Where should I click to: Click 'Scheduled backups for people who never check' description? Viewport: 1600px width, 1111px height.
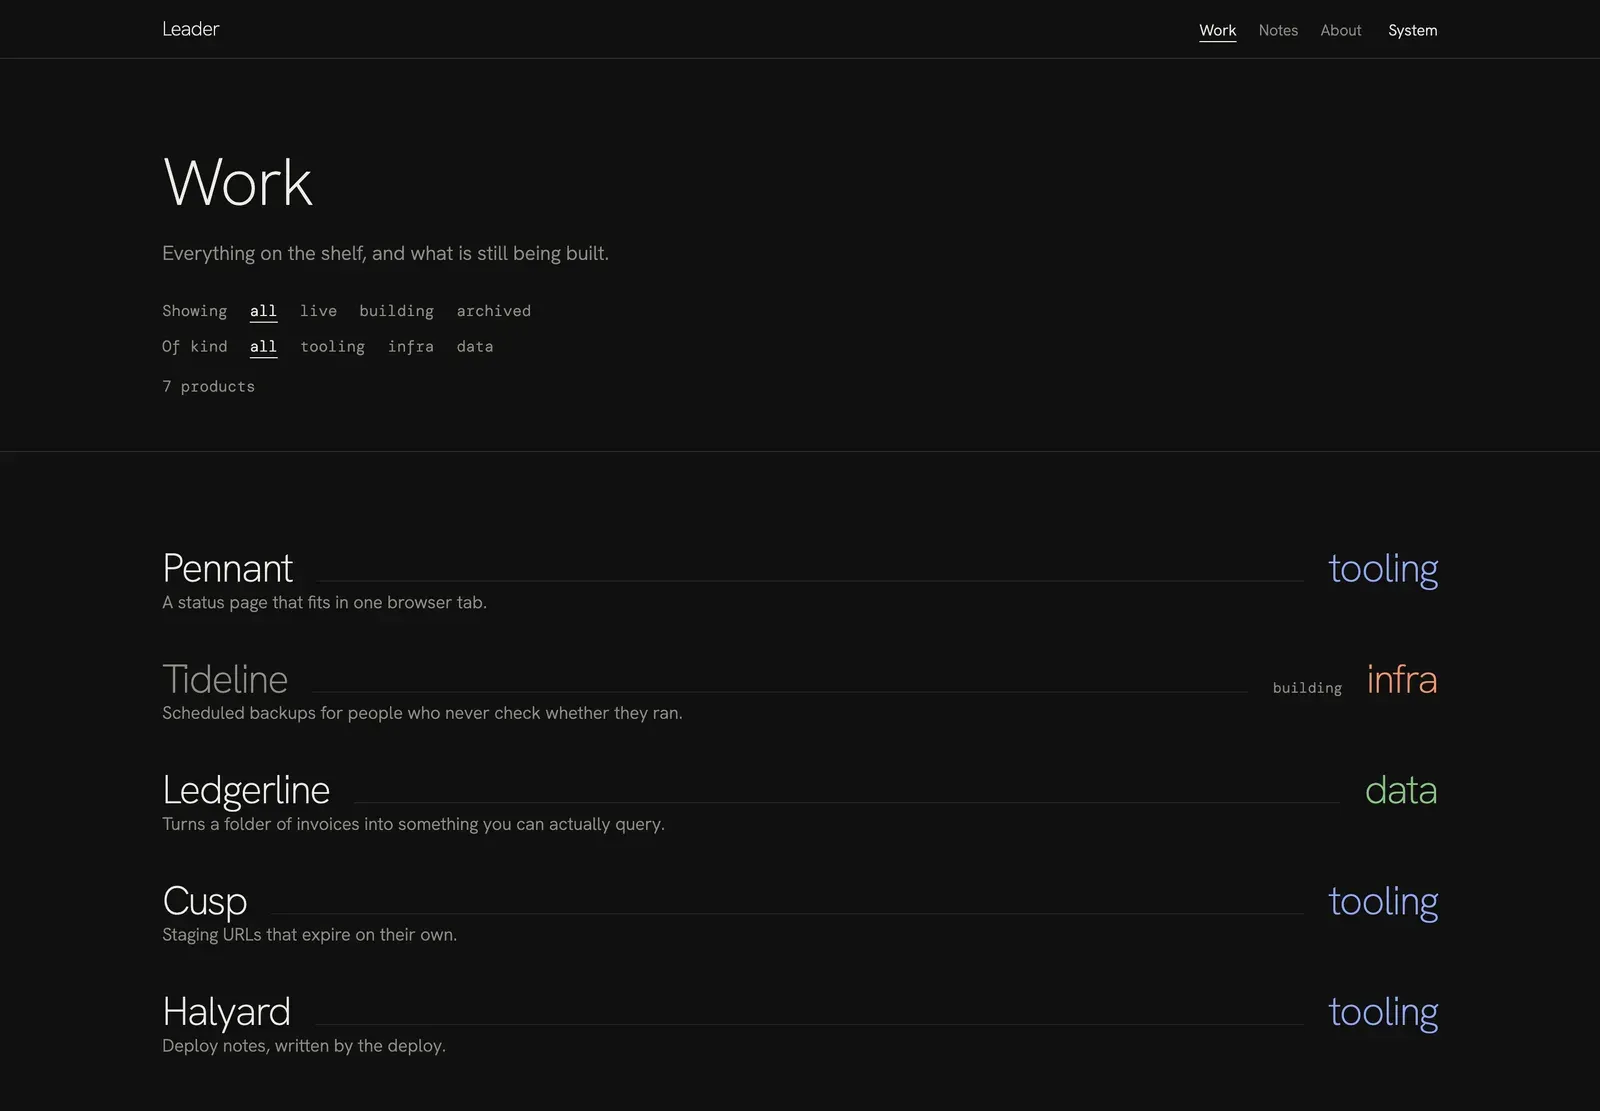(422, 713)
